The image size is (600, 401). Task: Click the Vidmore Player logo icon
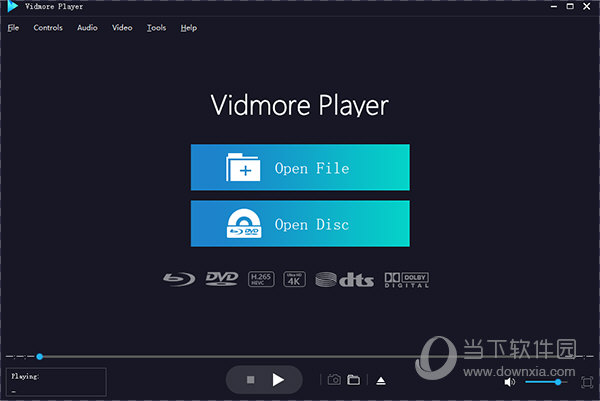point(13,6)
